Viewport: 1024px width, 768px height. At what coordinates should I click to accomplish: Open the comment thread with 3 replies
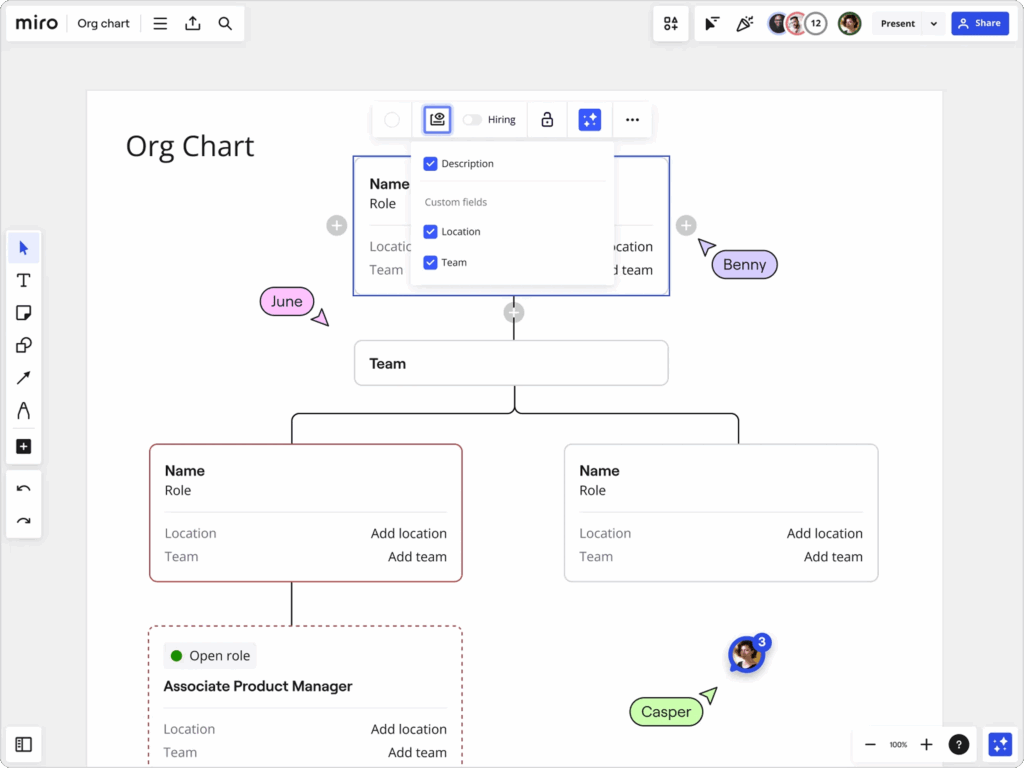coord(748,653)
